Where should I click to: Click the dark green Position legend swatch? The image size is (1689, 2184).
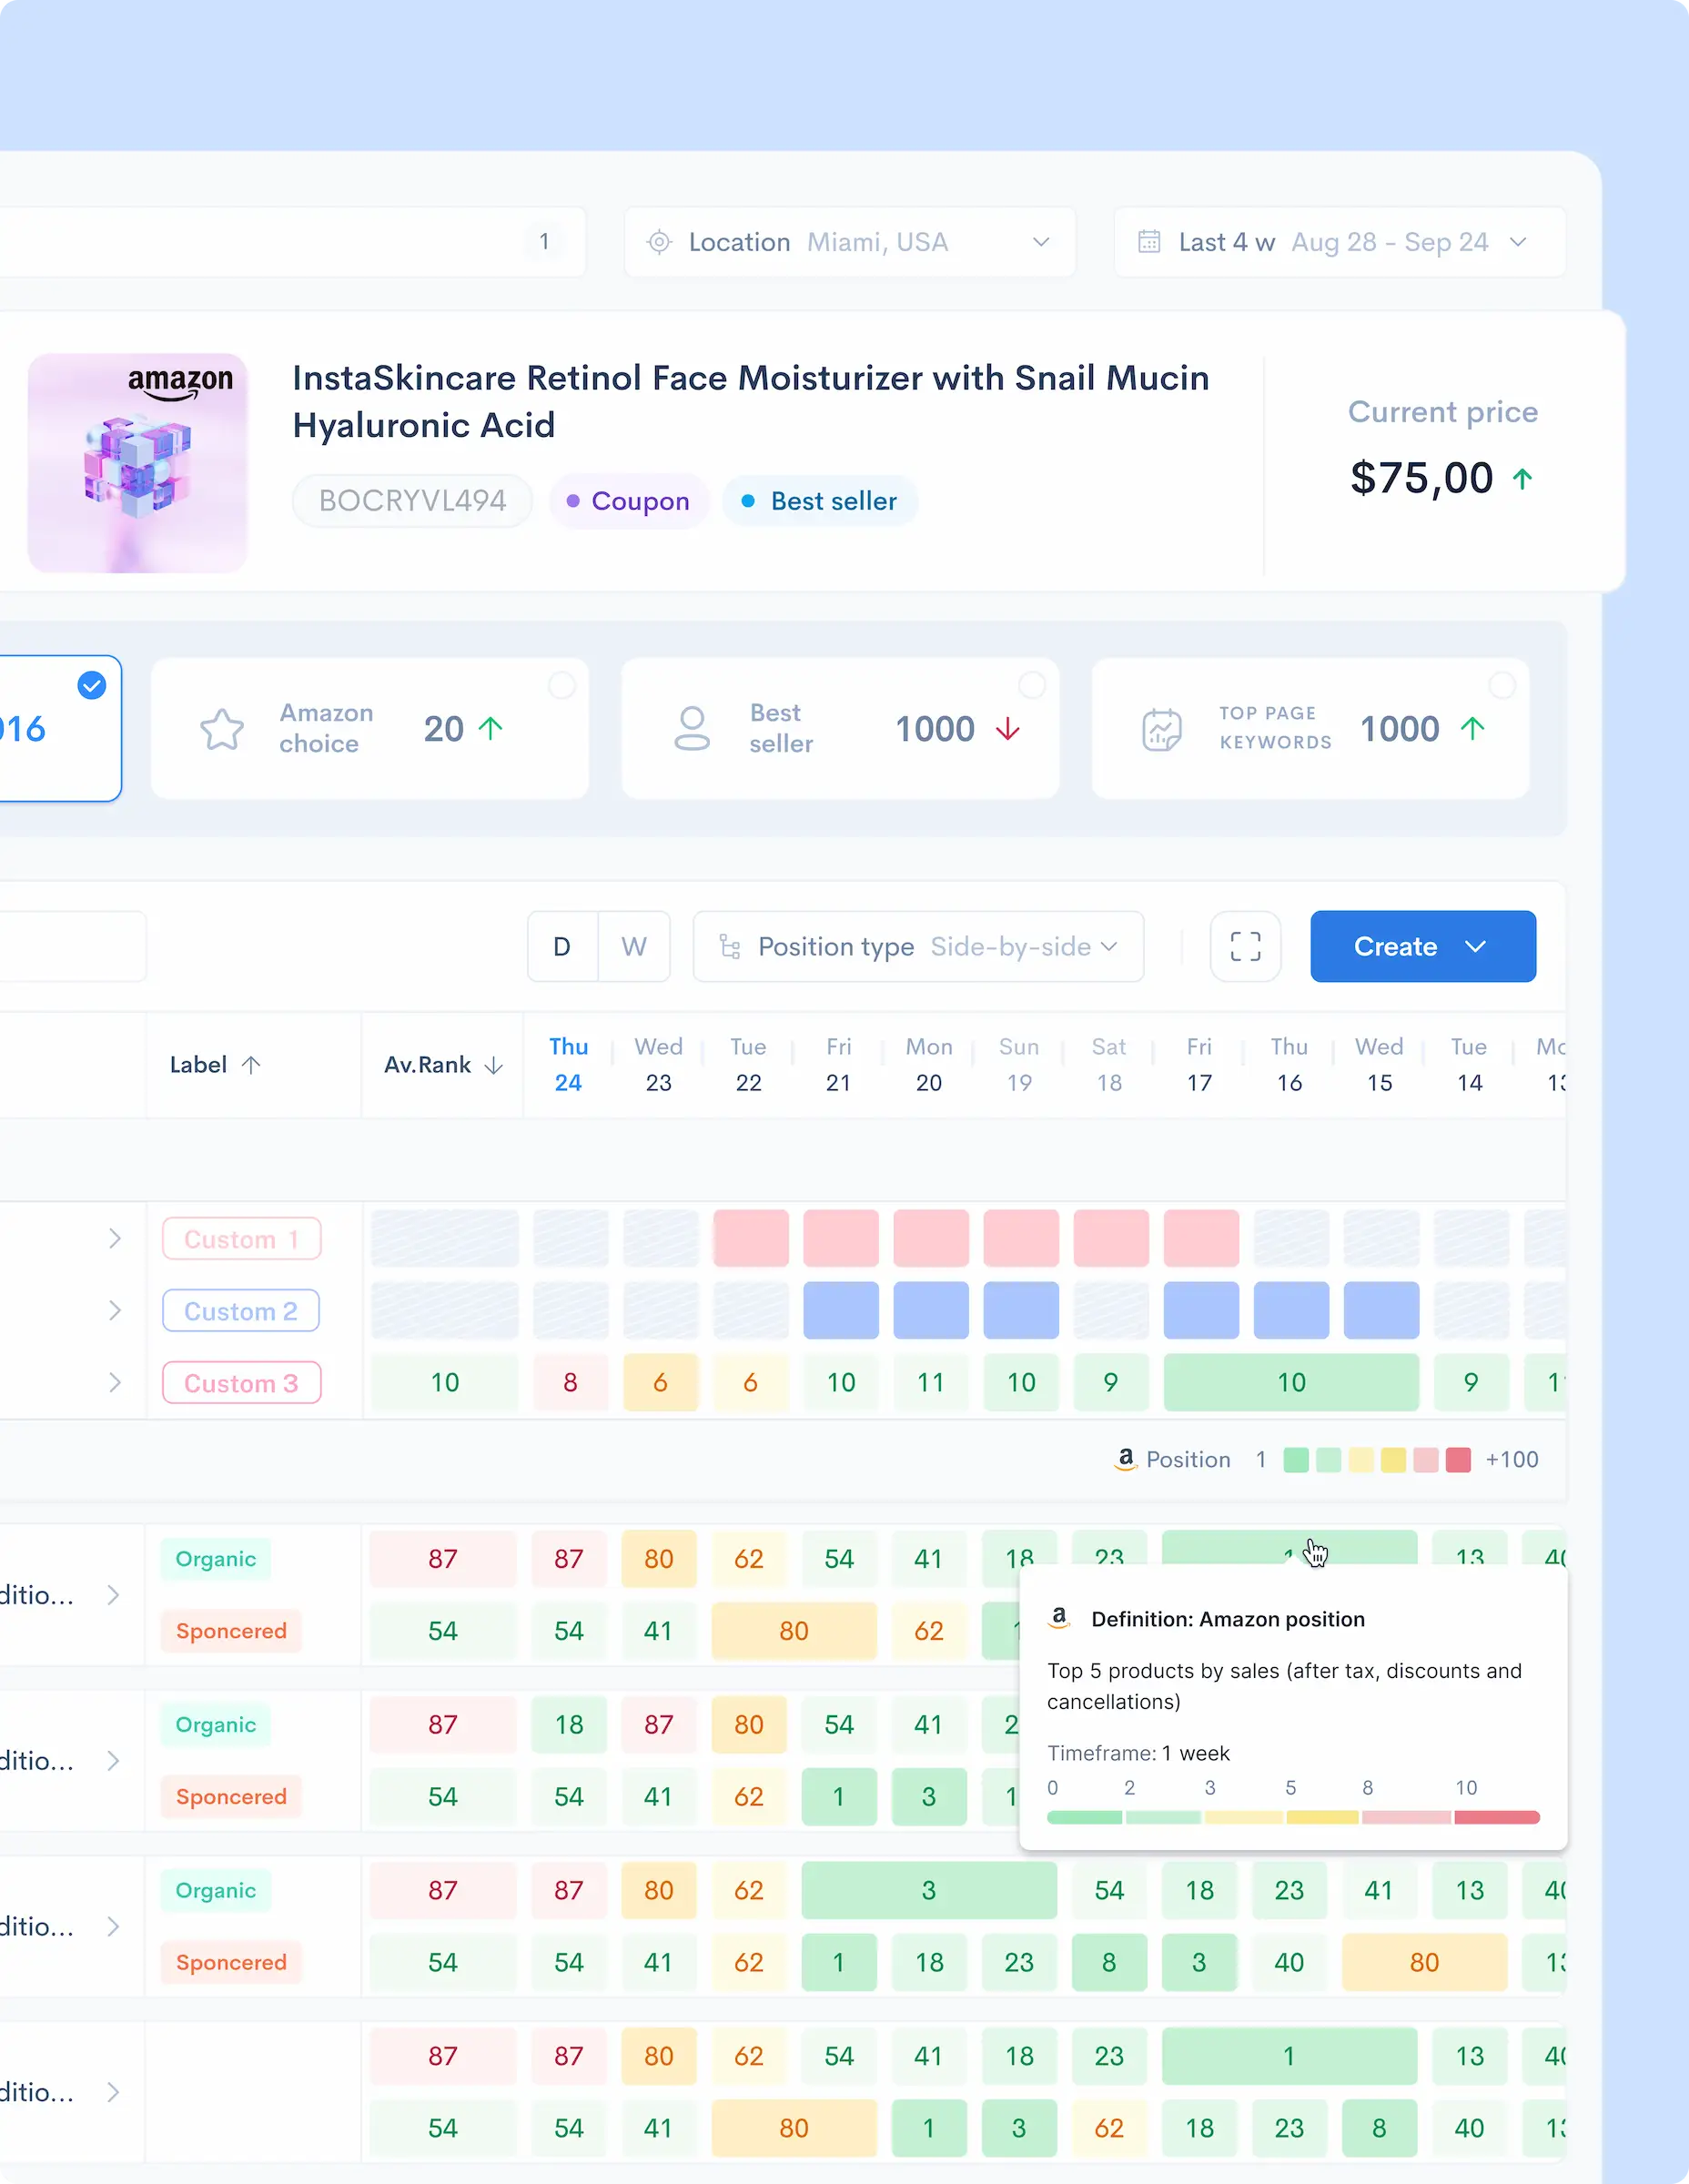(x=1296, y=1460)
